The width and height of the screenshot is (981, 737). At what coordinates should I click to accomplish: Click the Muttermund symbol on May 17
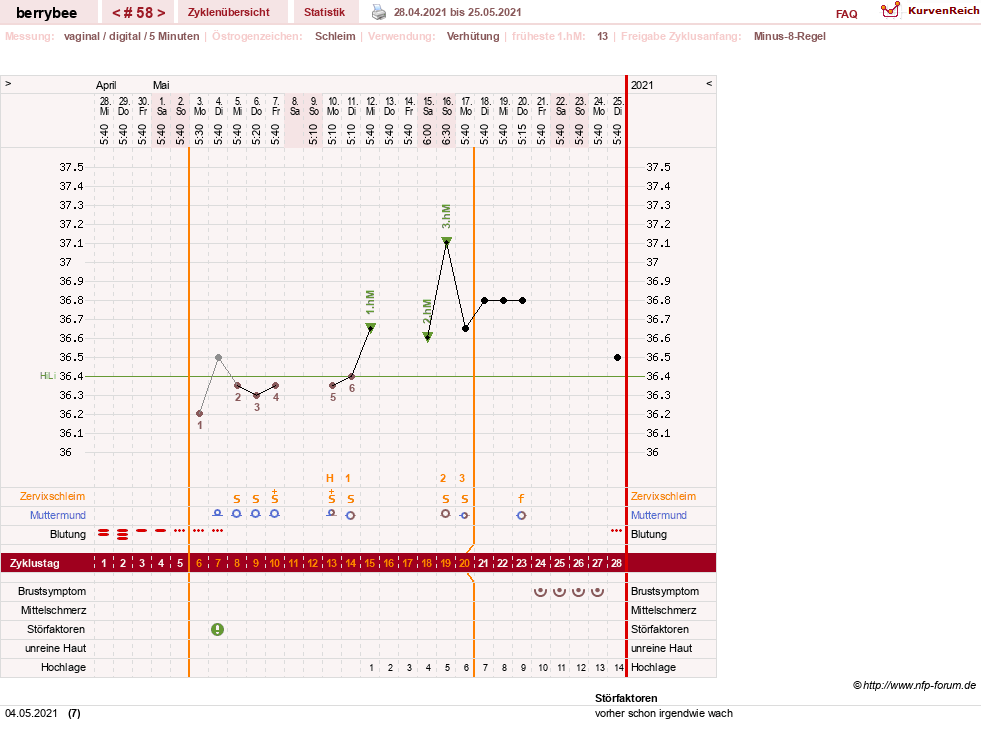click(x=464, y=516)
